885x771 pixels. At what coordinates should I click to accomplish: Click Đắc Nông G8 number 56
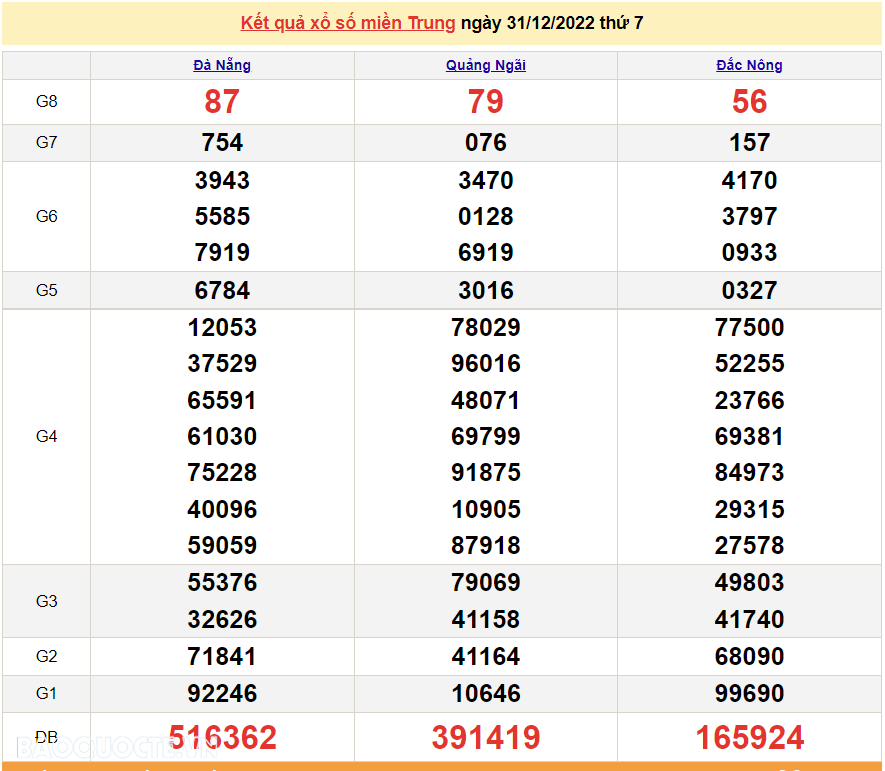[749, 102]
